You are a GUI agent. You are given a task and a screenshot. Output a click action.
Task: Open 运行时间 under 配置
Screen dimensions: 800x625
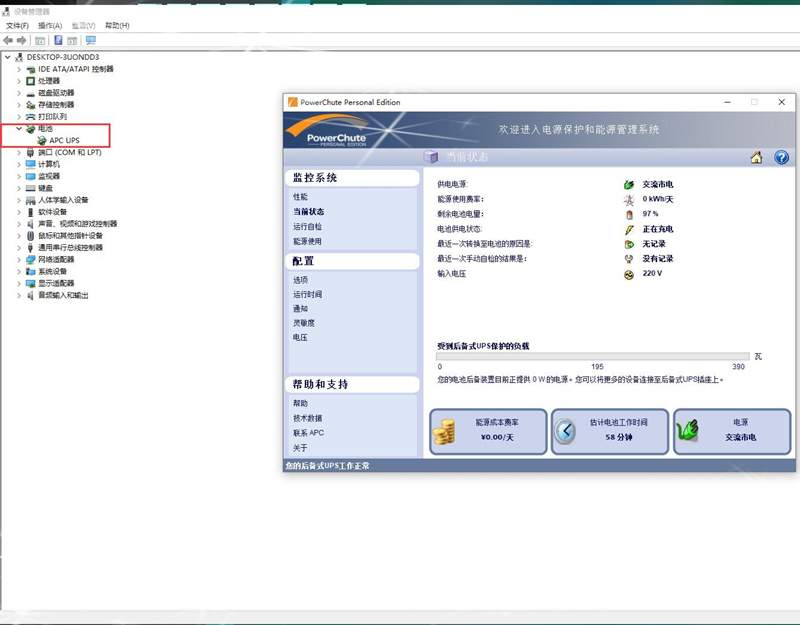point(308,294)
